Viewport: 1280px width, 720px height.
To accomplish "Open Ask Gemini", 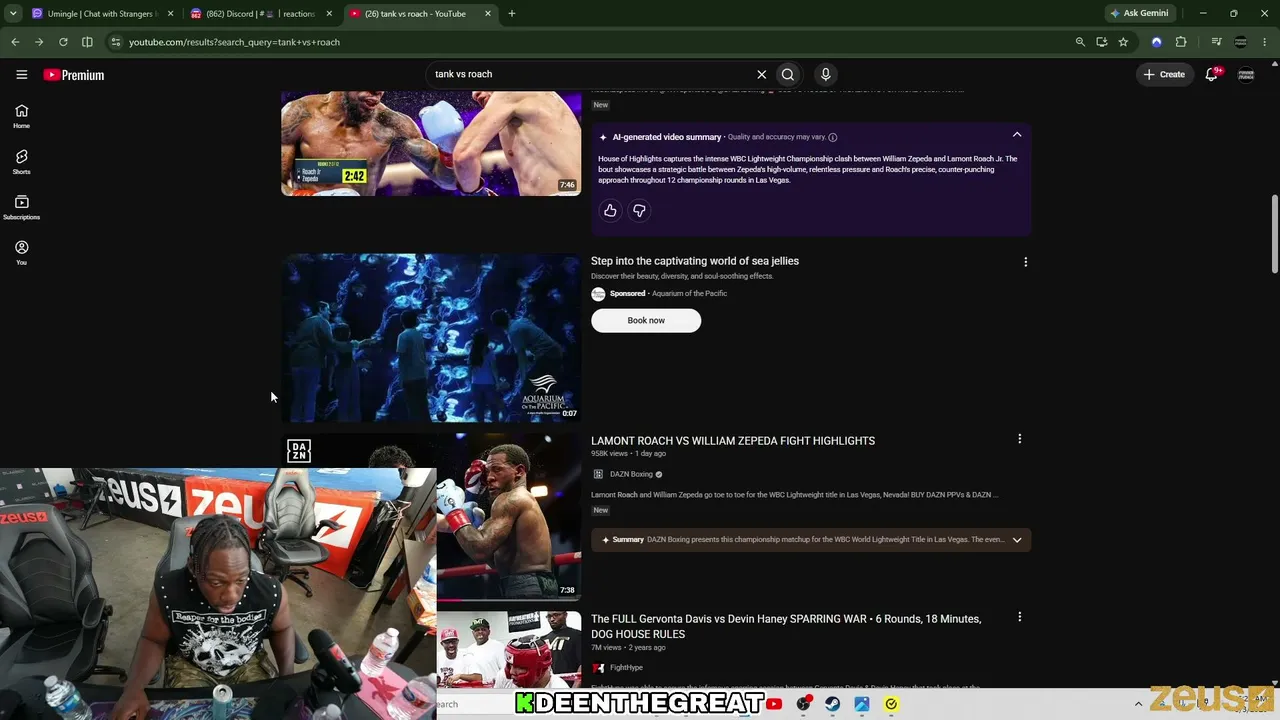I will pyautogui.click(x=1139, y=14).
